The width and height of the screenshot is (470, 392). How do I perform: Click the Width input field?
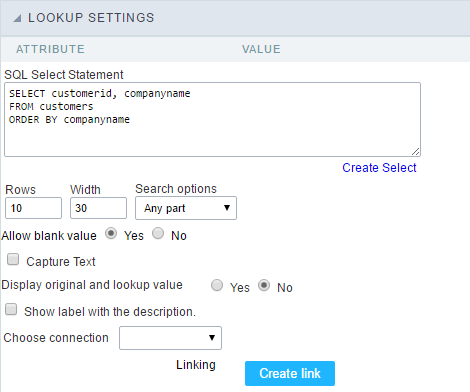pos(98,208)
